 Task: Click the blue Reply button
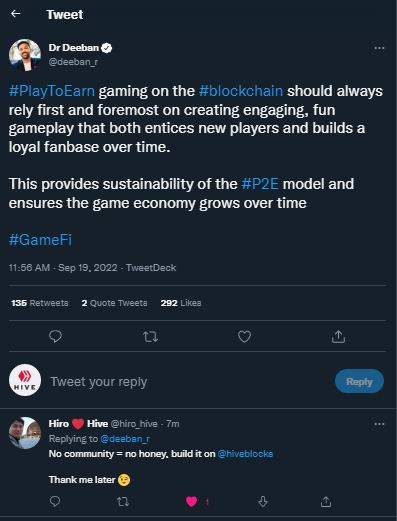359,381
